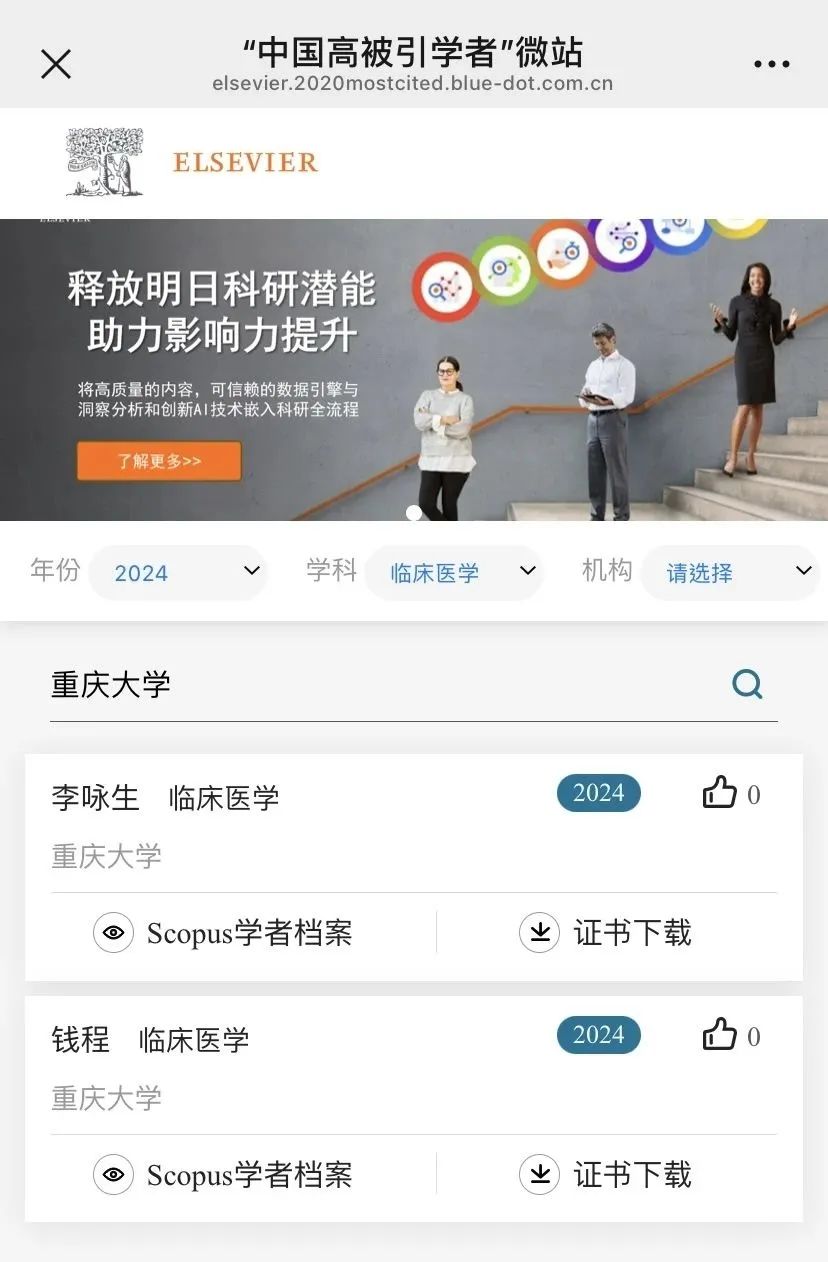Viewport: 828px width, 1262px height.
Task: Select the banner carousel dot indicator
Action: (414, 513)
